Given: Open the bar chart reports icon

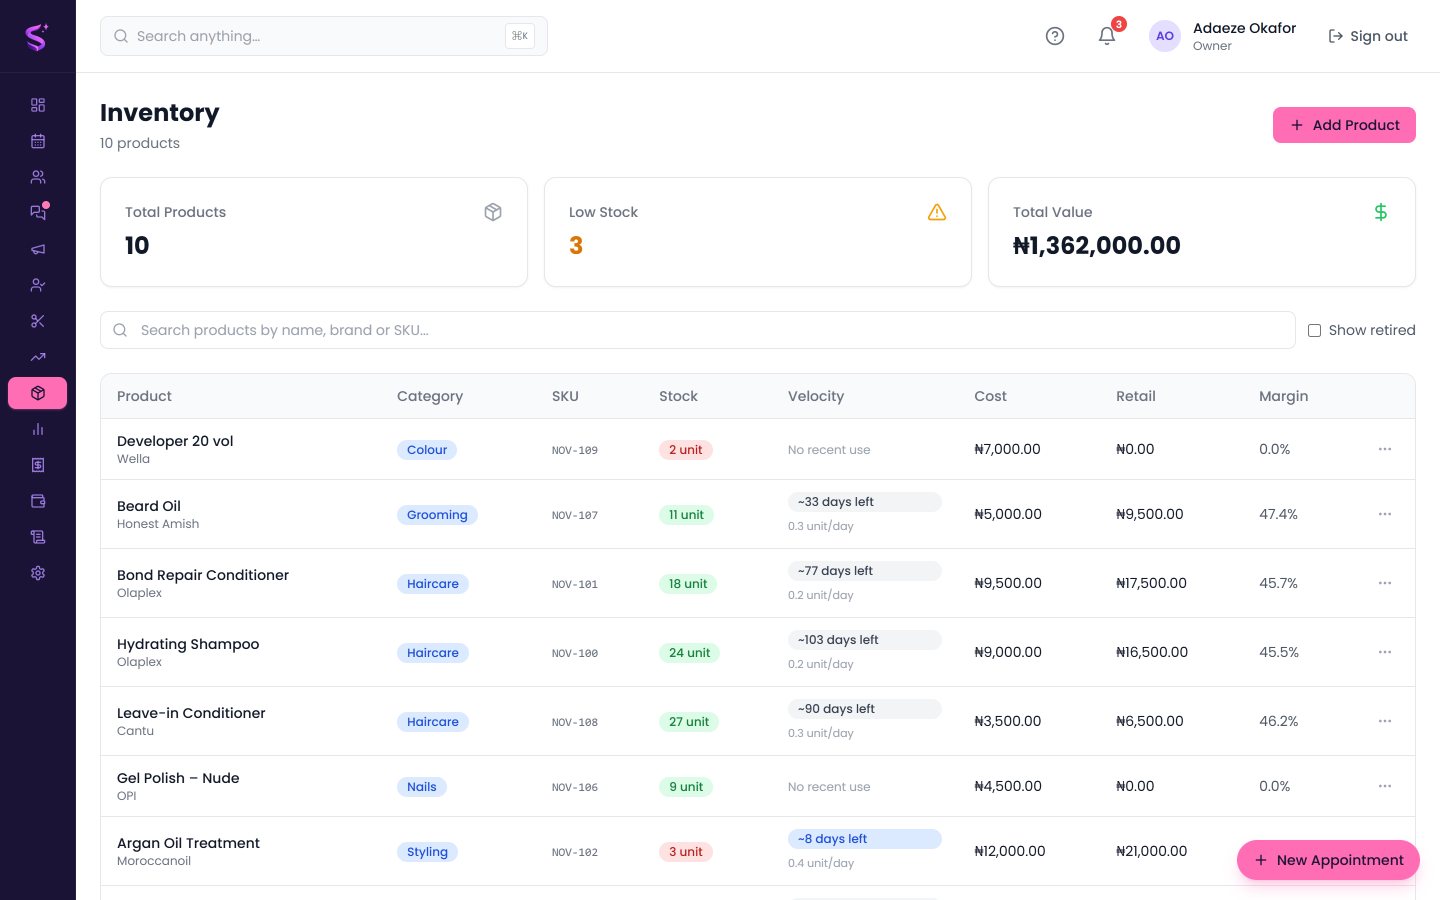Looking at the screenshot, I should [x=38, y=429].
